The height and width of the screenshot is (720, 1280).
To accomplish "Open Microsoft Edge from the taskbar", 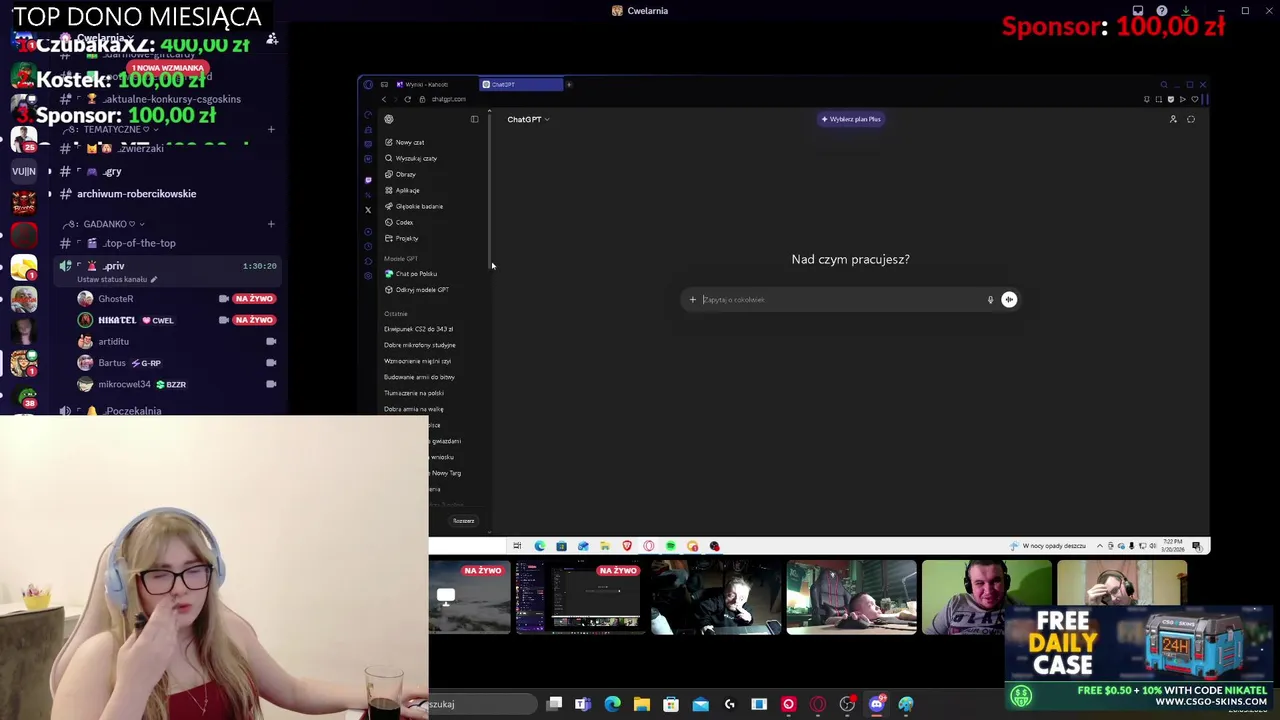I will 612,704.
